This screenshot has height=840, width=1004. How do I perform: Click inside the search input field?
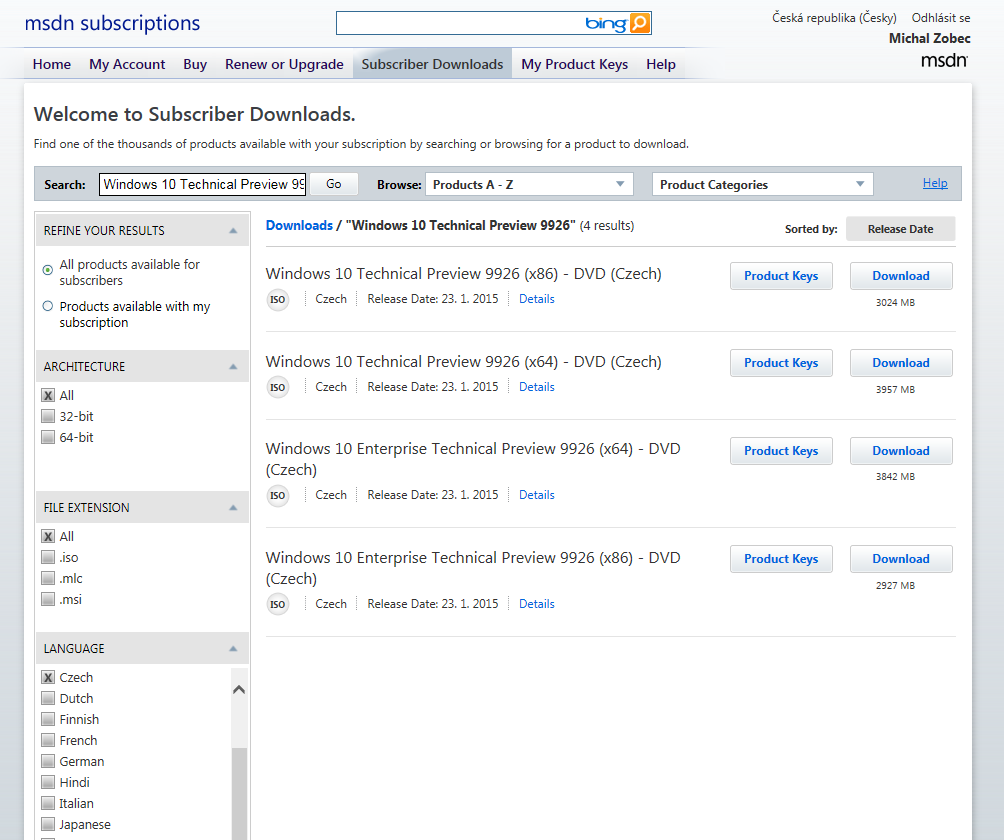202,184
